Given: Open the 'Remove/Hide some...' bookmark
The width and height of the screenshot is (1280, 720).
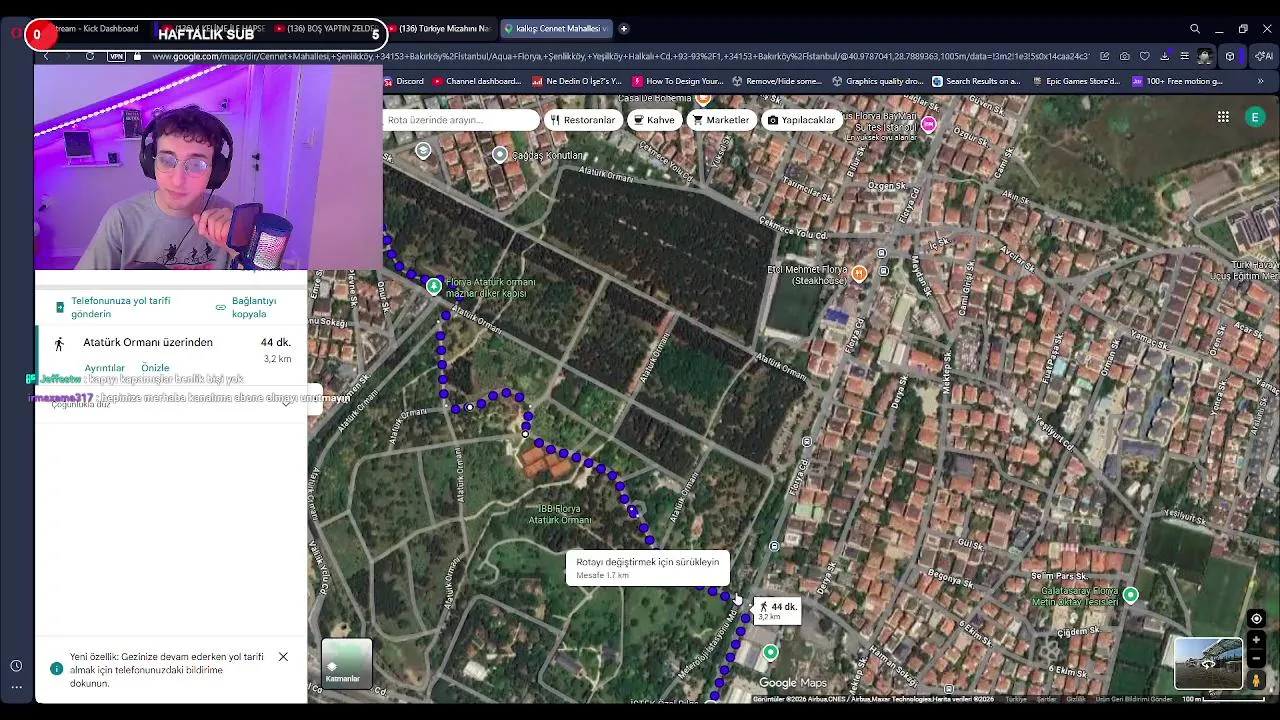Looking at the screenshot, I should tap(777, 81).
